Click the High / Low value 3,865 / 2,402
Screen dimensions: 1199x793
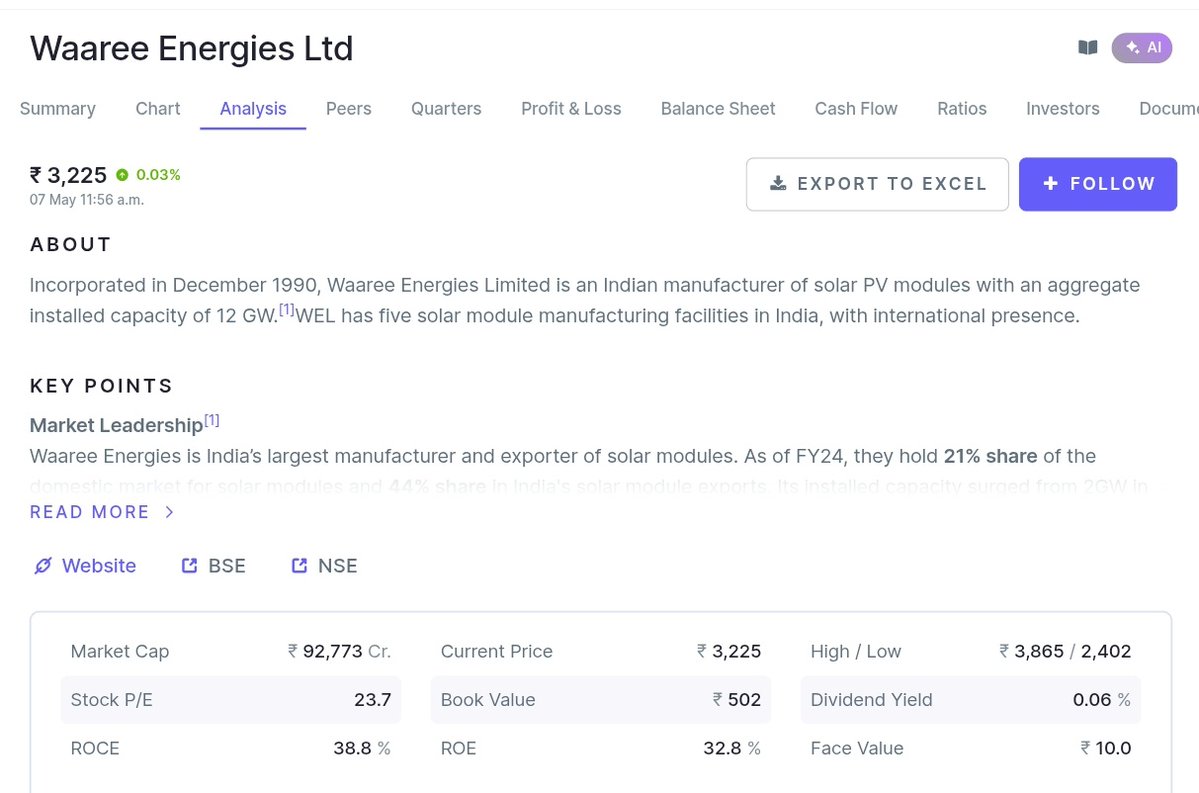tap(1065, 652)
